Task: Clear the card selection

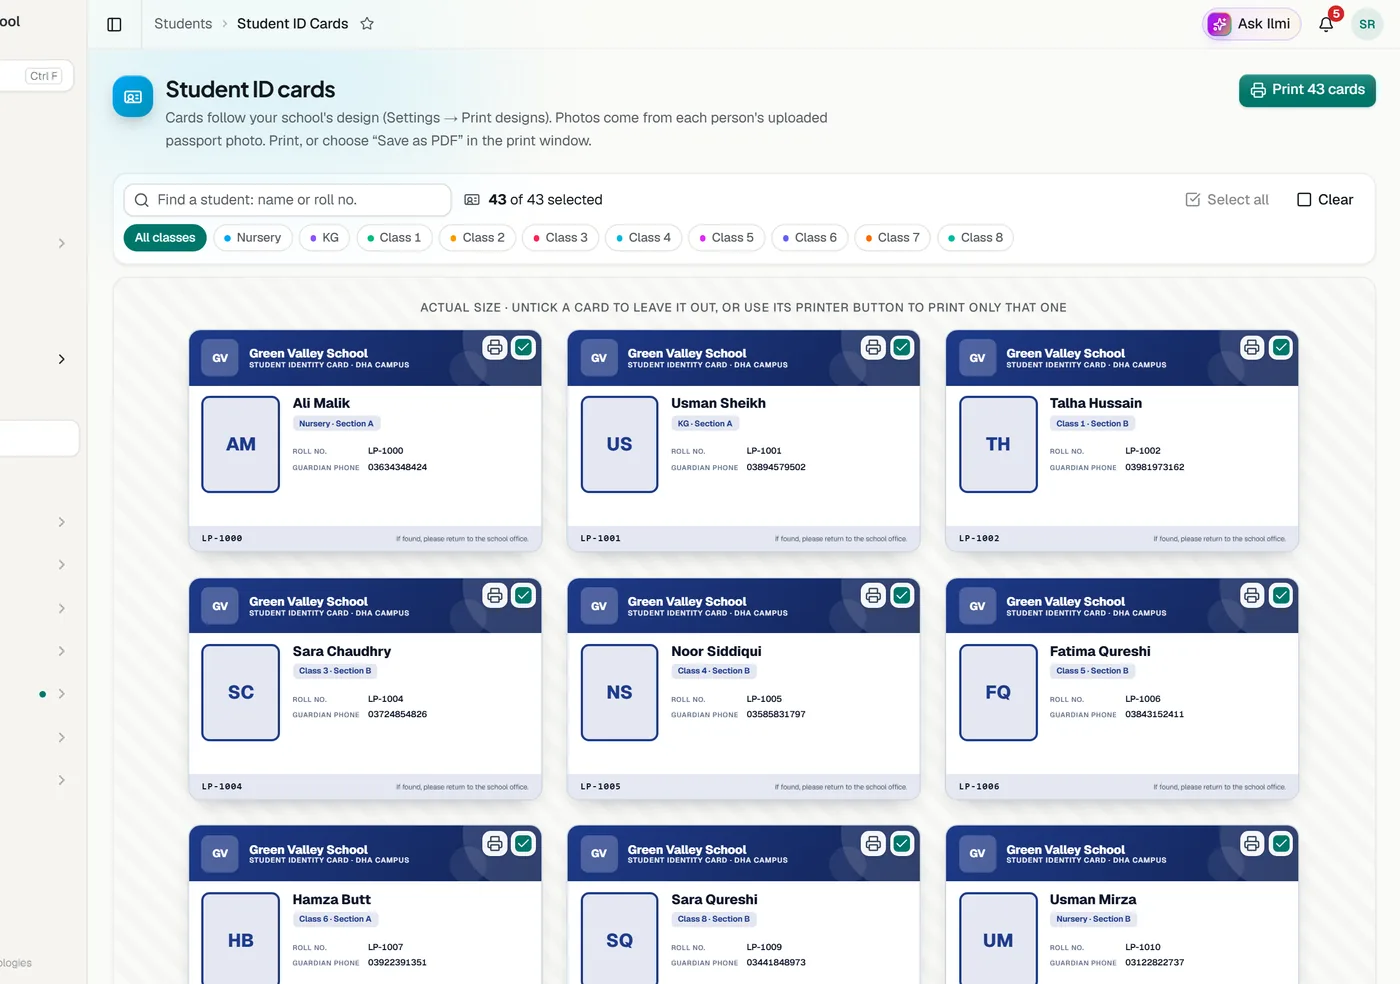Action: pos(1325,200)
